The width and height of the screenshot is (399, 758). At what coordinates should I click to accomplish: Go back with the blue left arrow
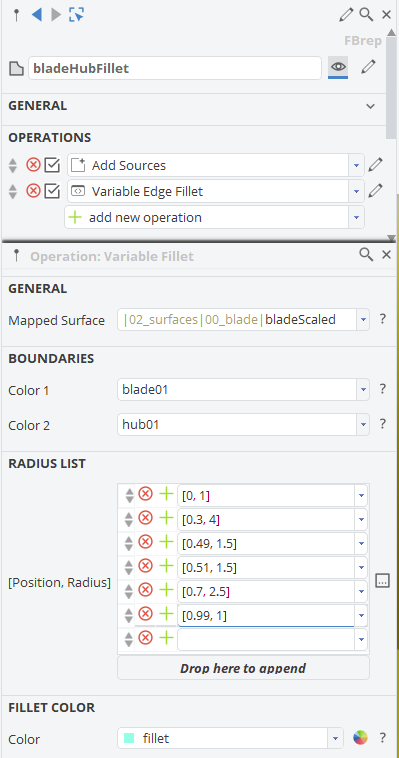click(36, 15)
